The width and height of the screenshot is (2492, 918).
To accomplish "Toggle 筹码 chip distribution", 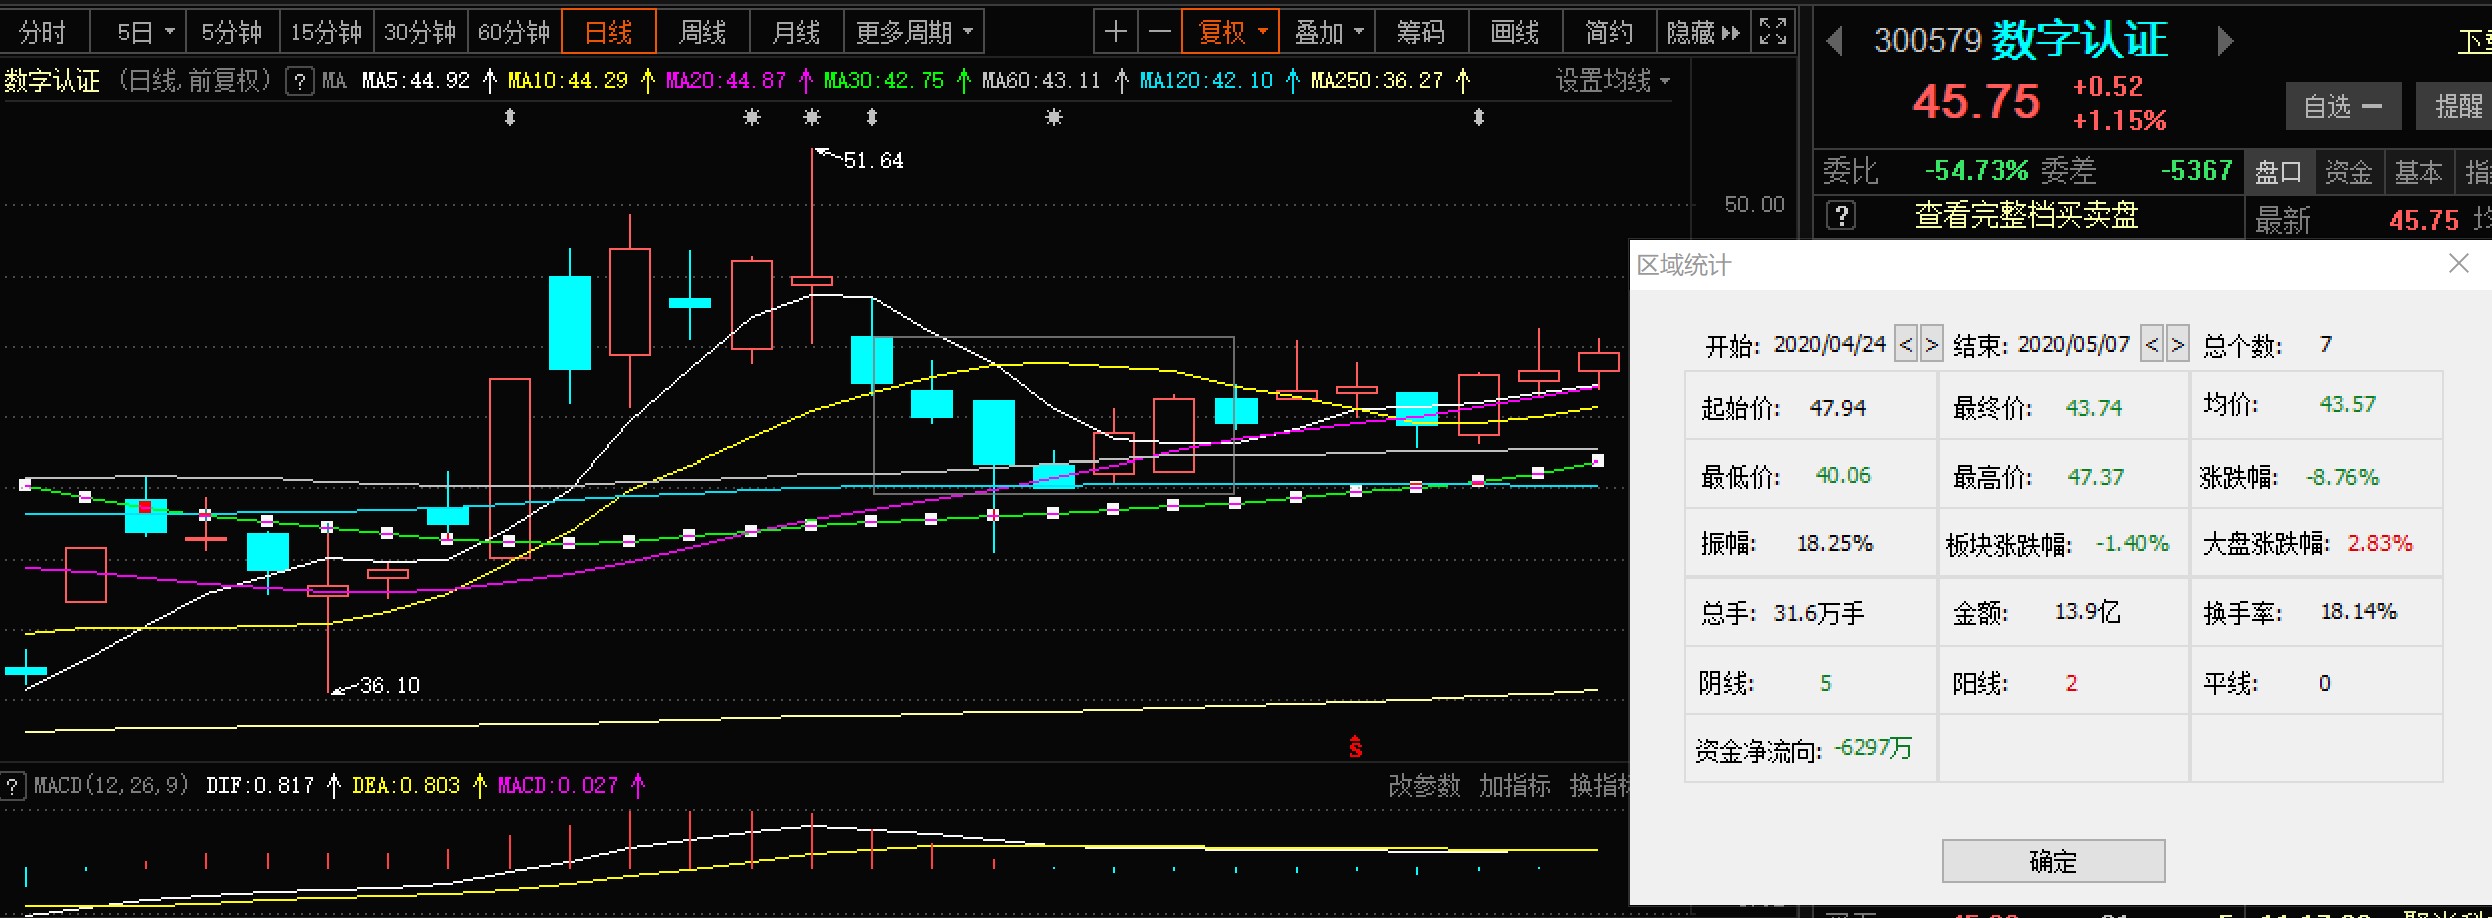I will (x=1421, y=32).
